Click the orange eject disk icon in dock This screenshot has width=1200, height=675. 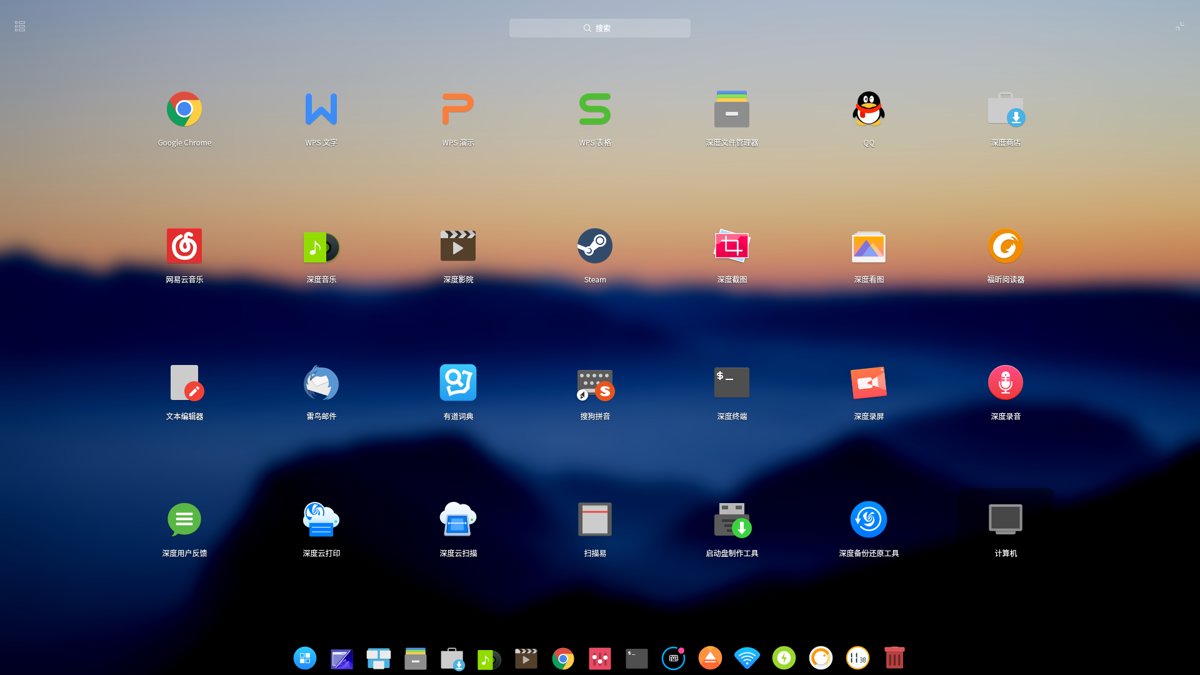click(x=710, y=658)
